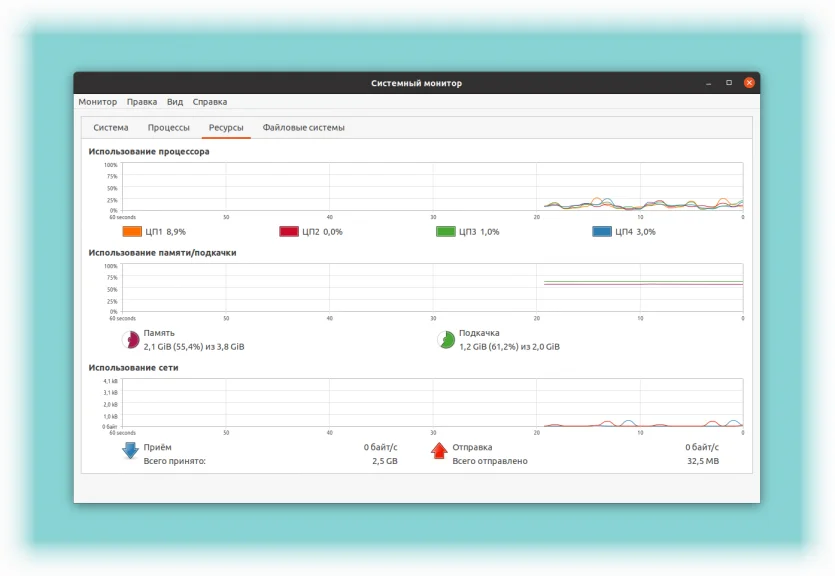Click the 32,5 MB sent total
The height and width of the screenshot is (576, 835).
[703, 461]
